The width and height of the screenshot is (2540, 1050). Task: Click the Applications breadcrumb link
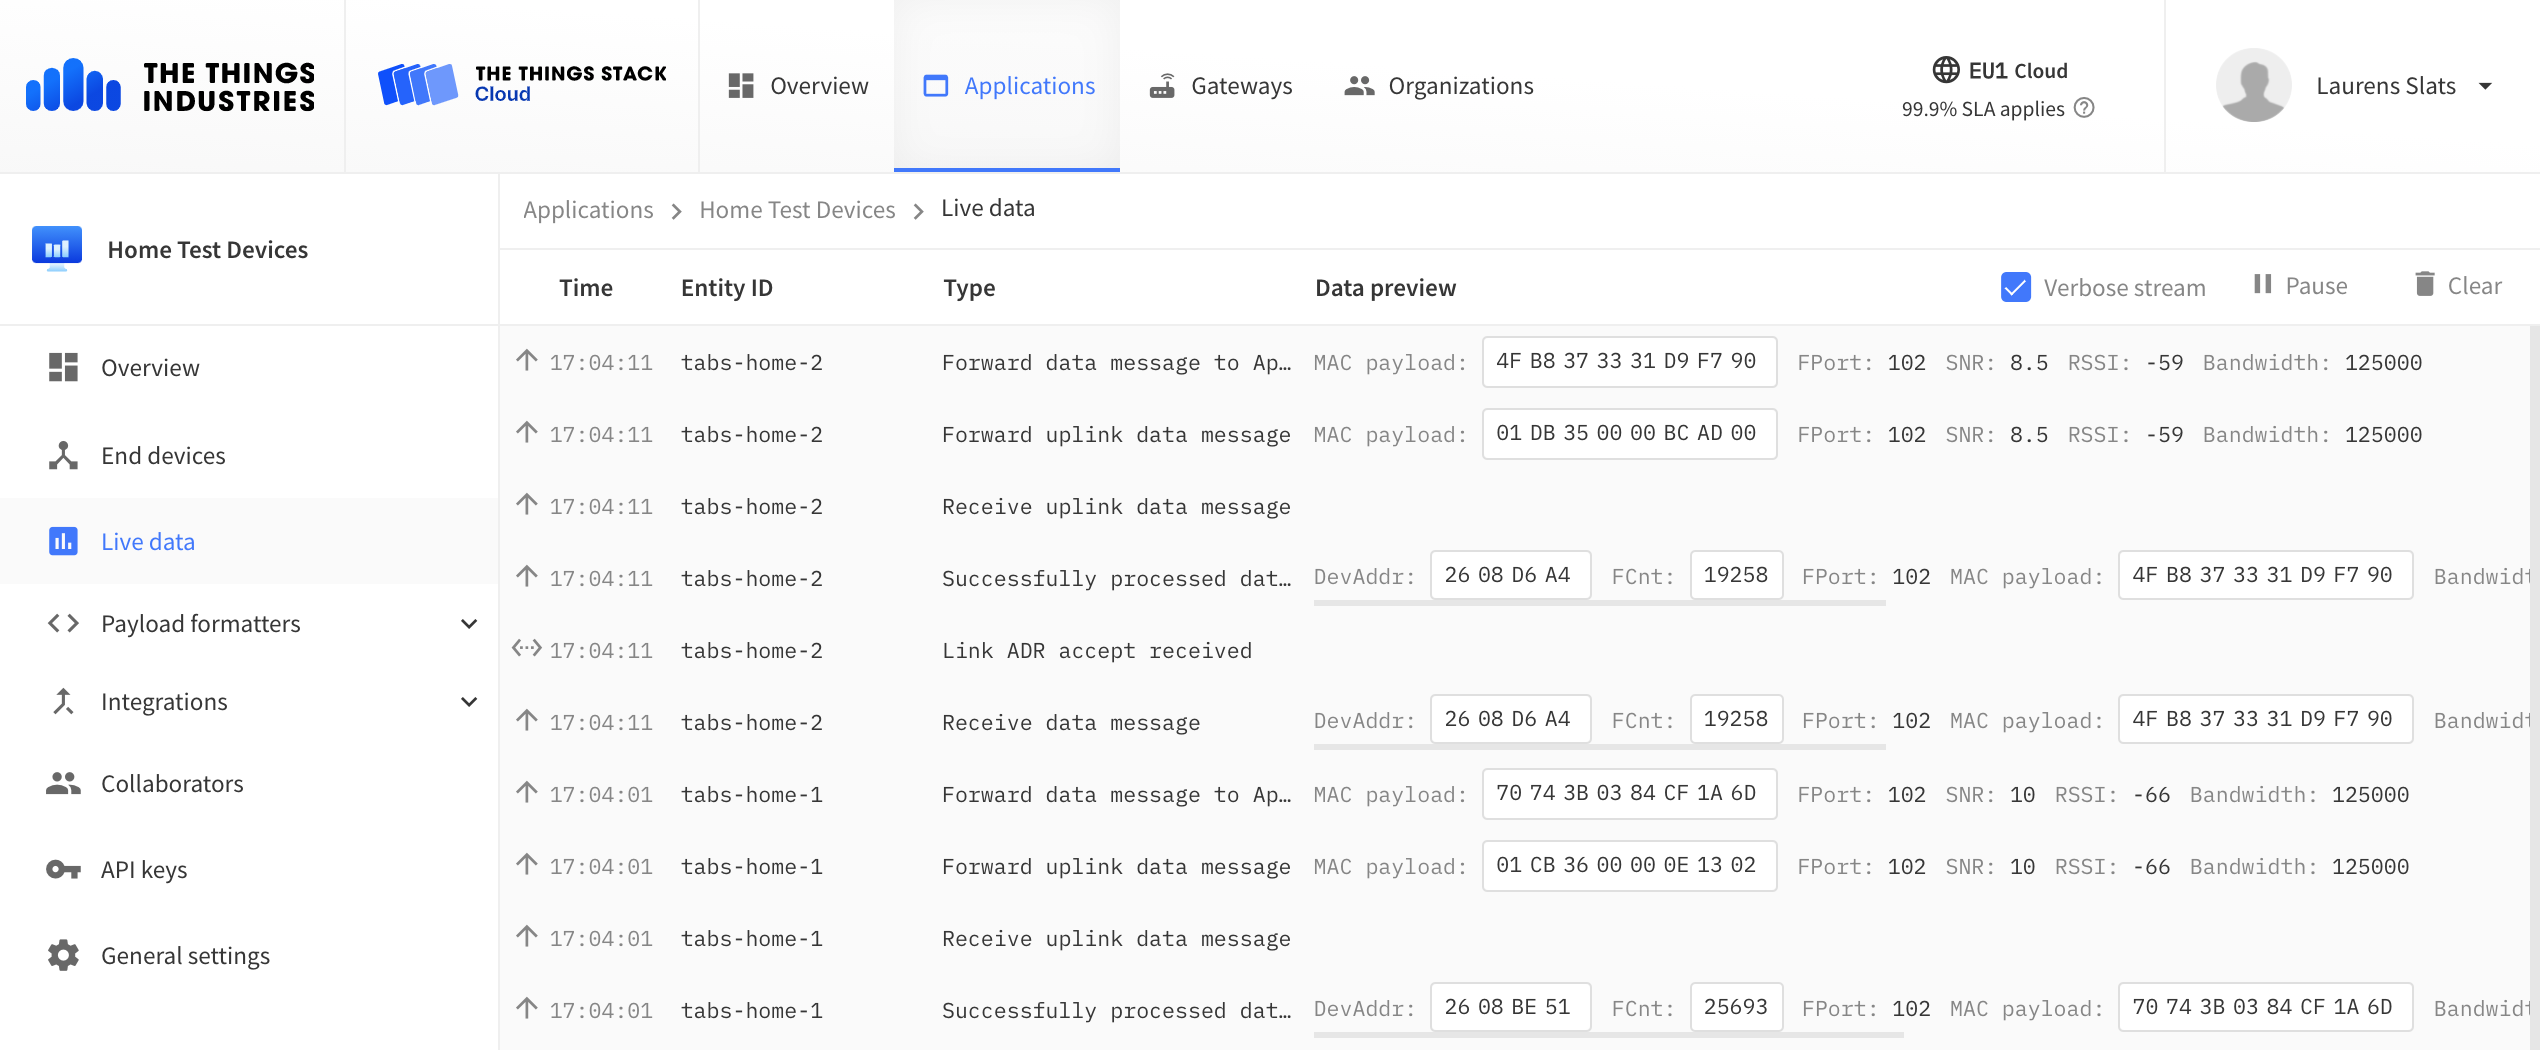588,210
